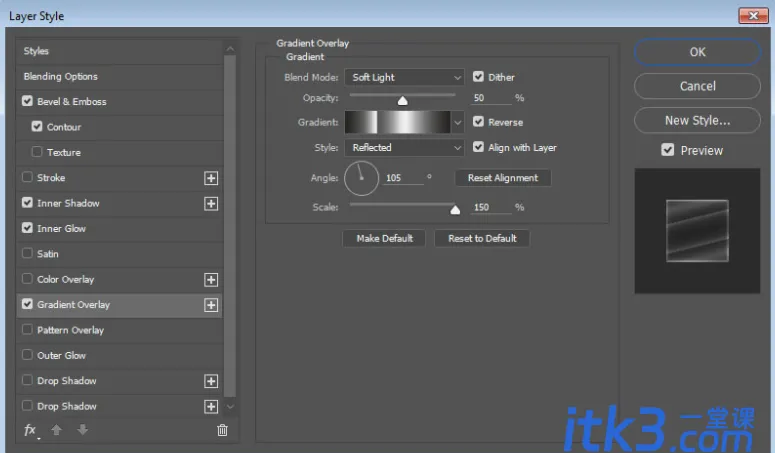Click the Angle dial control
This screenshot has height=453, width=775.
(361, 178)
